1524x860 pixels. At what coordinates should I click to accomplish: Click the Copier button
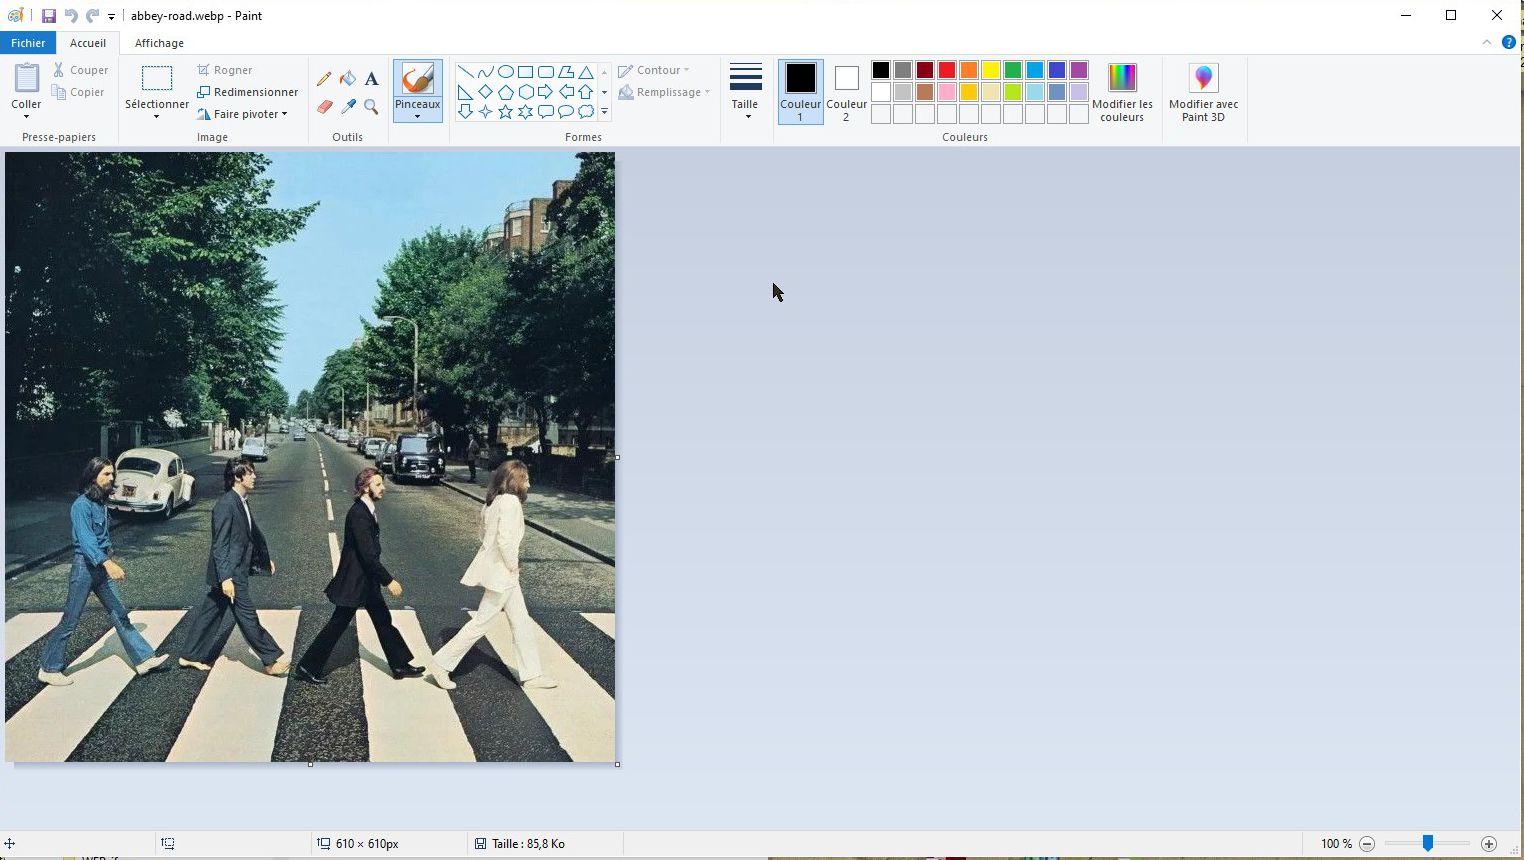coord(79,92)
